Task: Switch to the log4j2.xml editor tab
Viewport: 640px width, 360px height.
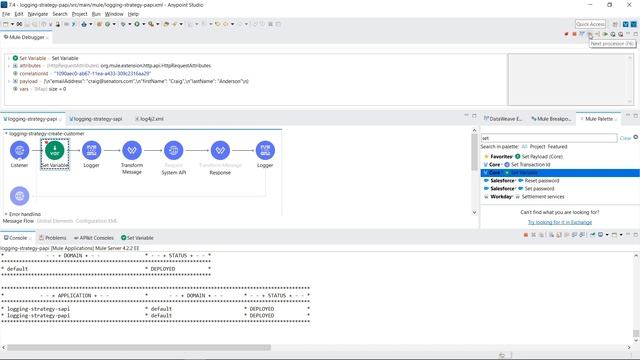Action: point(149,119)
